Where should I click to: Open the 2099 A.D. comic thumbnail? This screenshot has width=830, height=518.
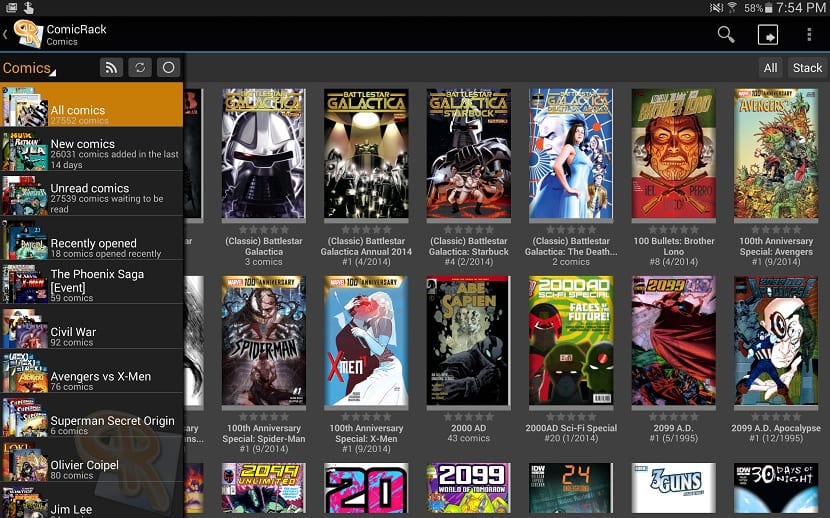pos(672,341)
